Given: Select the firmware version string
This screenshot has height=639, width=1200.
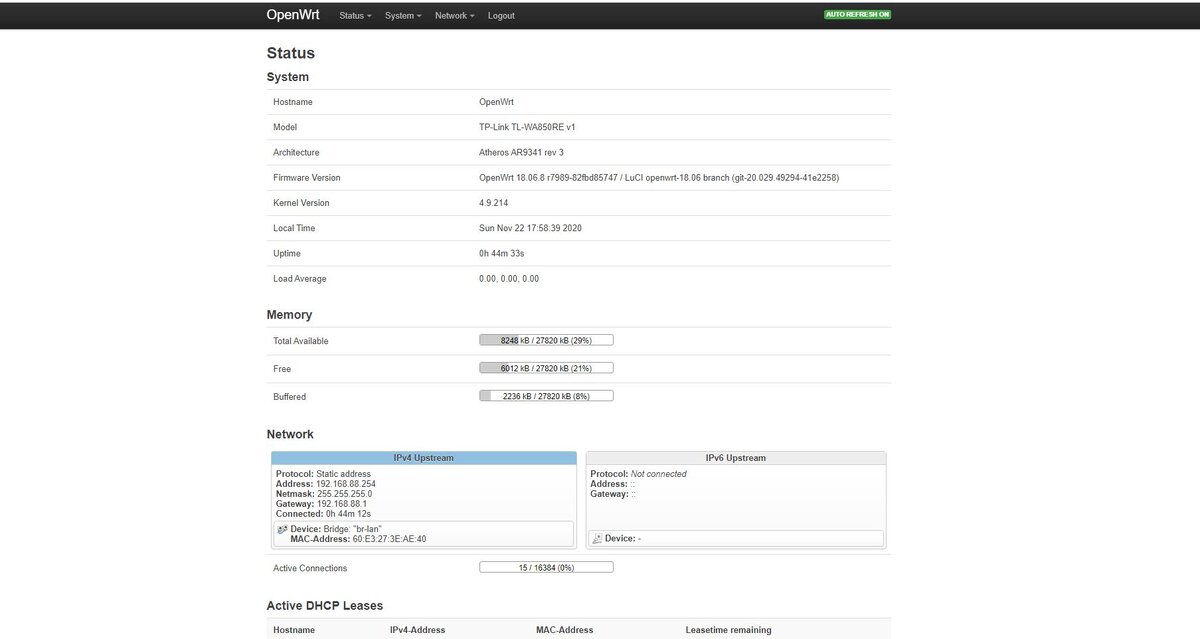Looking at the screenshot, I should tap(659, 177).
